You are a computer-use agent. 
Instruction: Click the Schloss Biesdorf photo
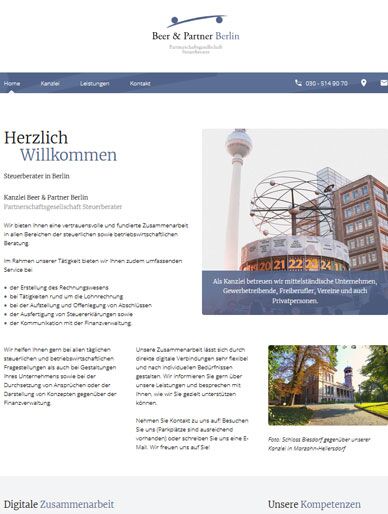coord(328,385)
